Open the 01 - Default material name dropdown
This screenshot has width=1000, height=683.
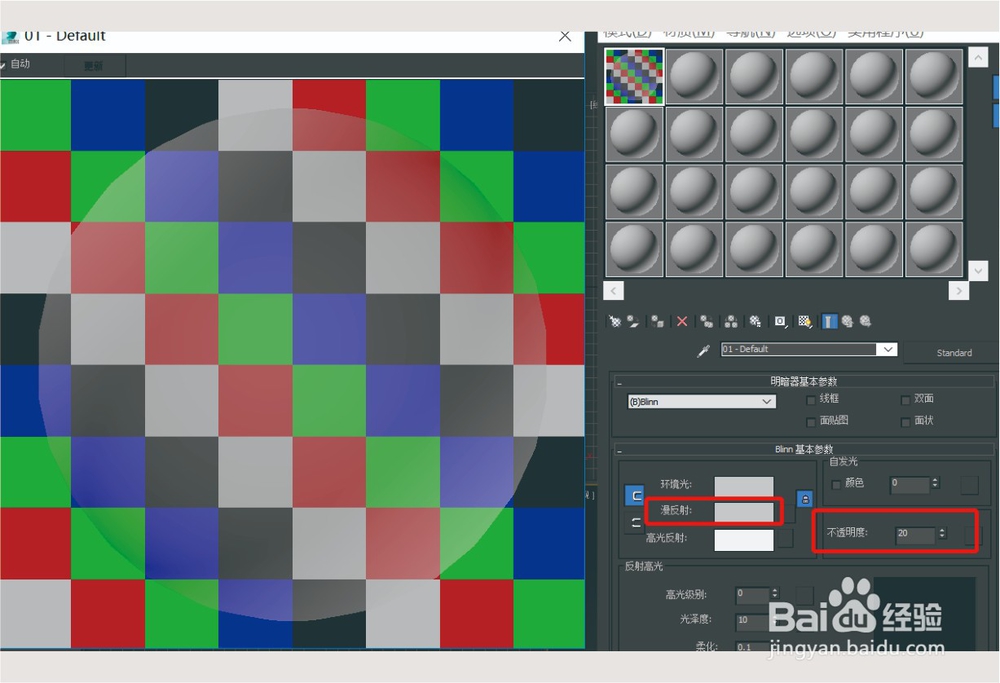click(888, 349)
